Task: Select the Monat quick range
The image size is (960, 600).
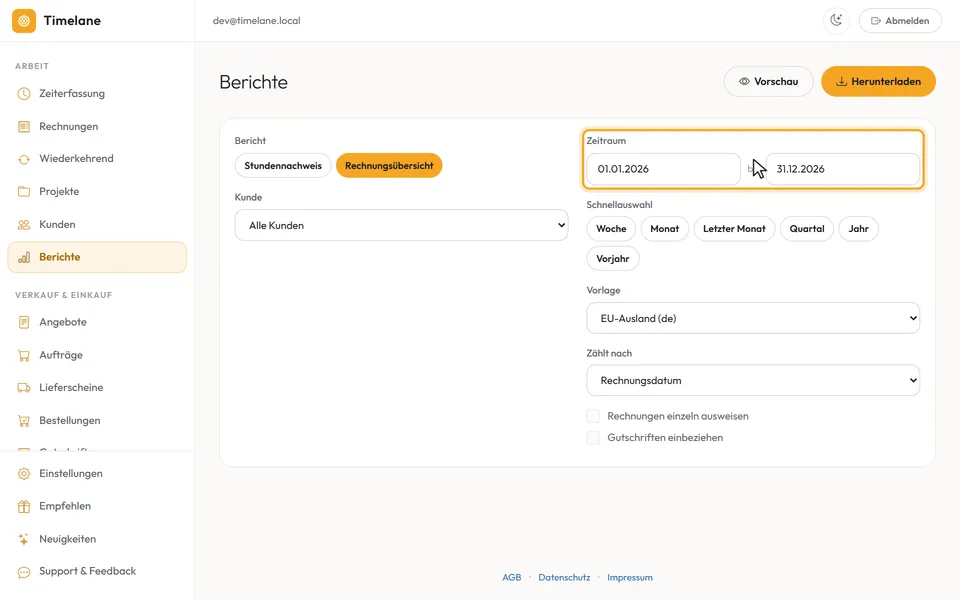Action: pyautogui.click(x=664, y=229)
